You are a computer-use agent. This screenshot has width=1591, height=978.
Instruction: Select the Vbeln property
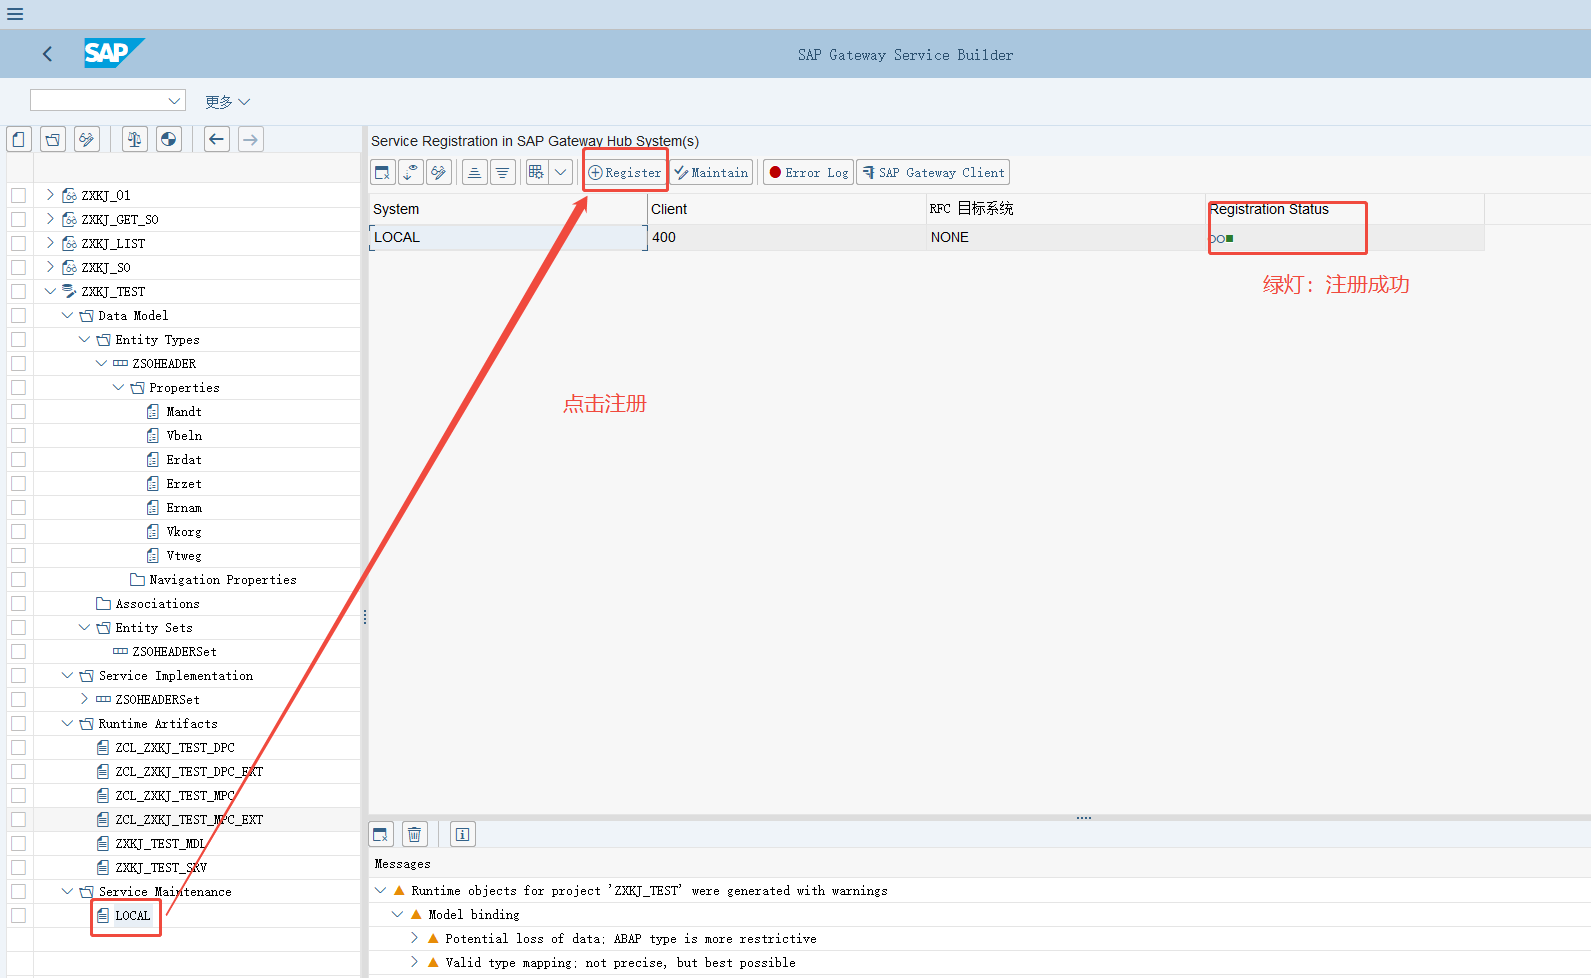[x=184, y=435]
